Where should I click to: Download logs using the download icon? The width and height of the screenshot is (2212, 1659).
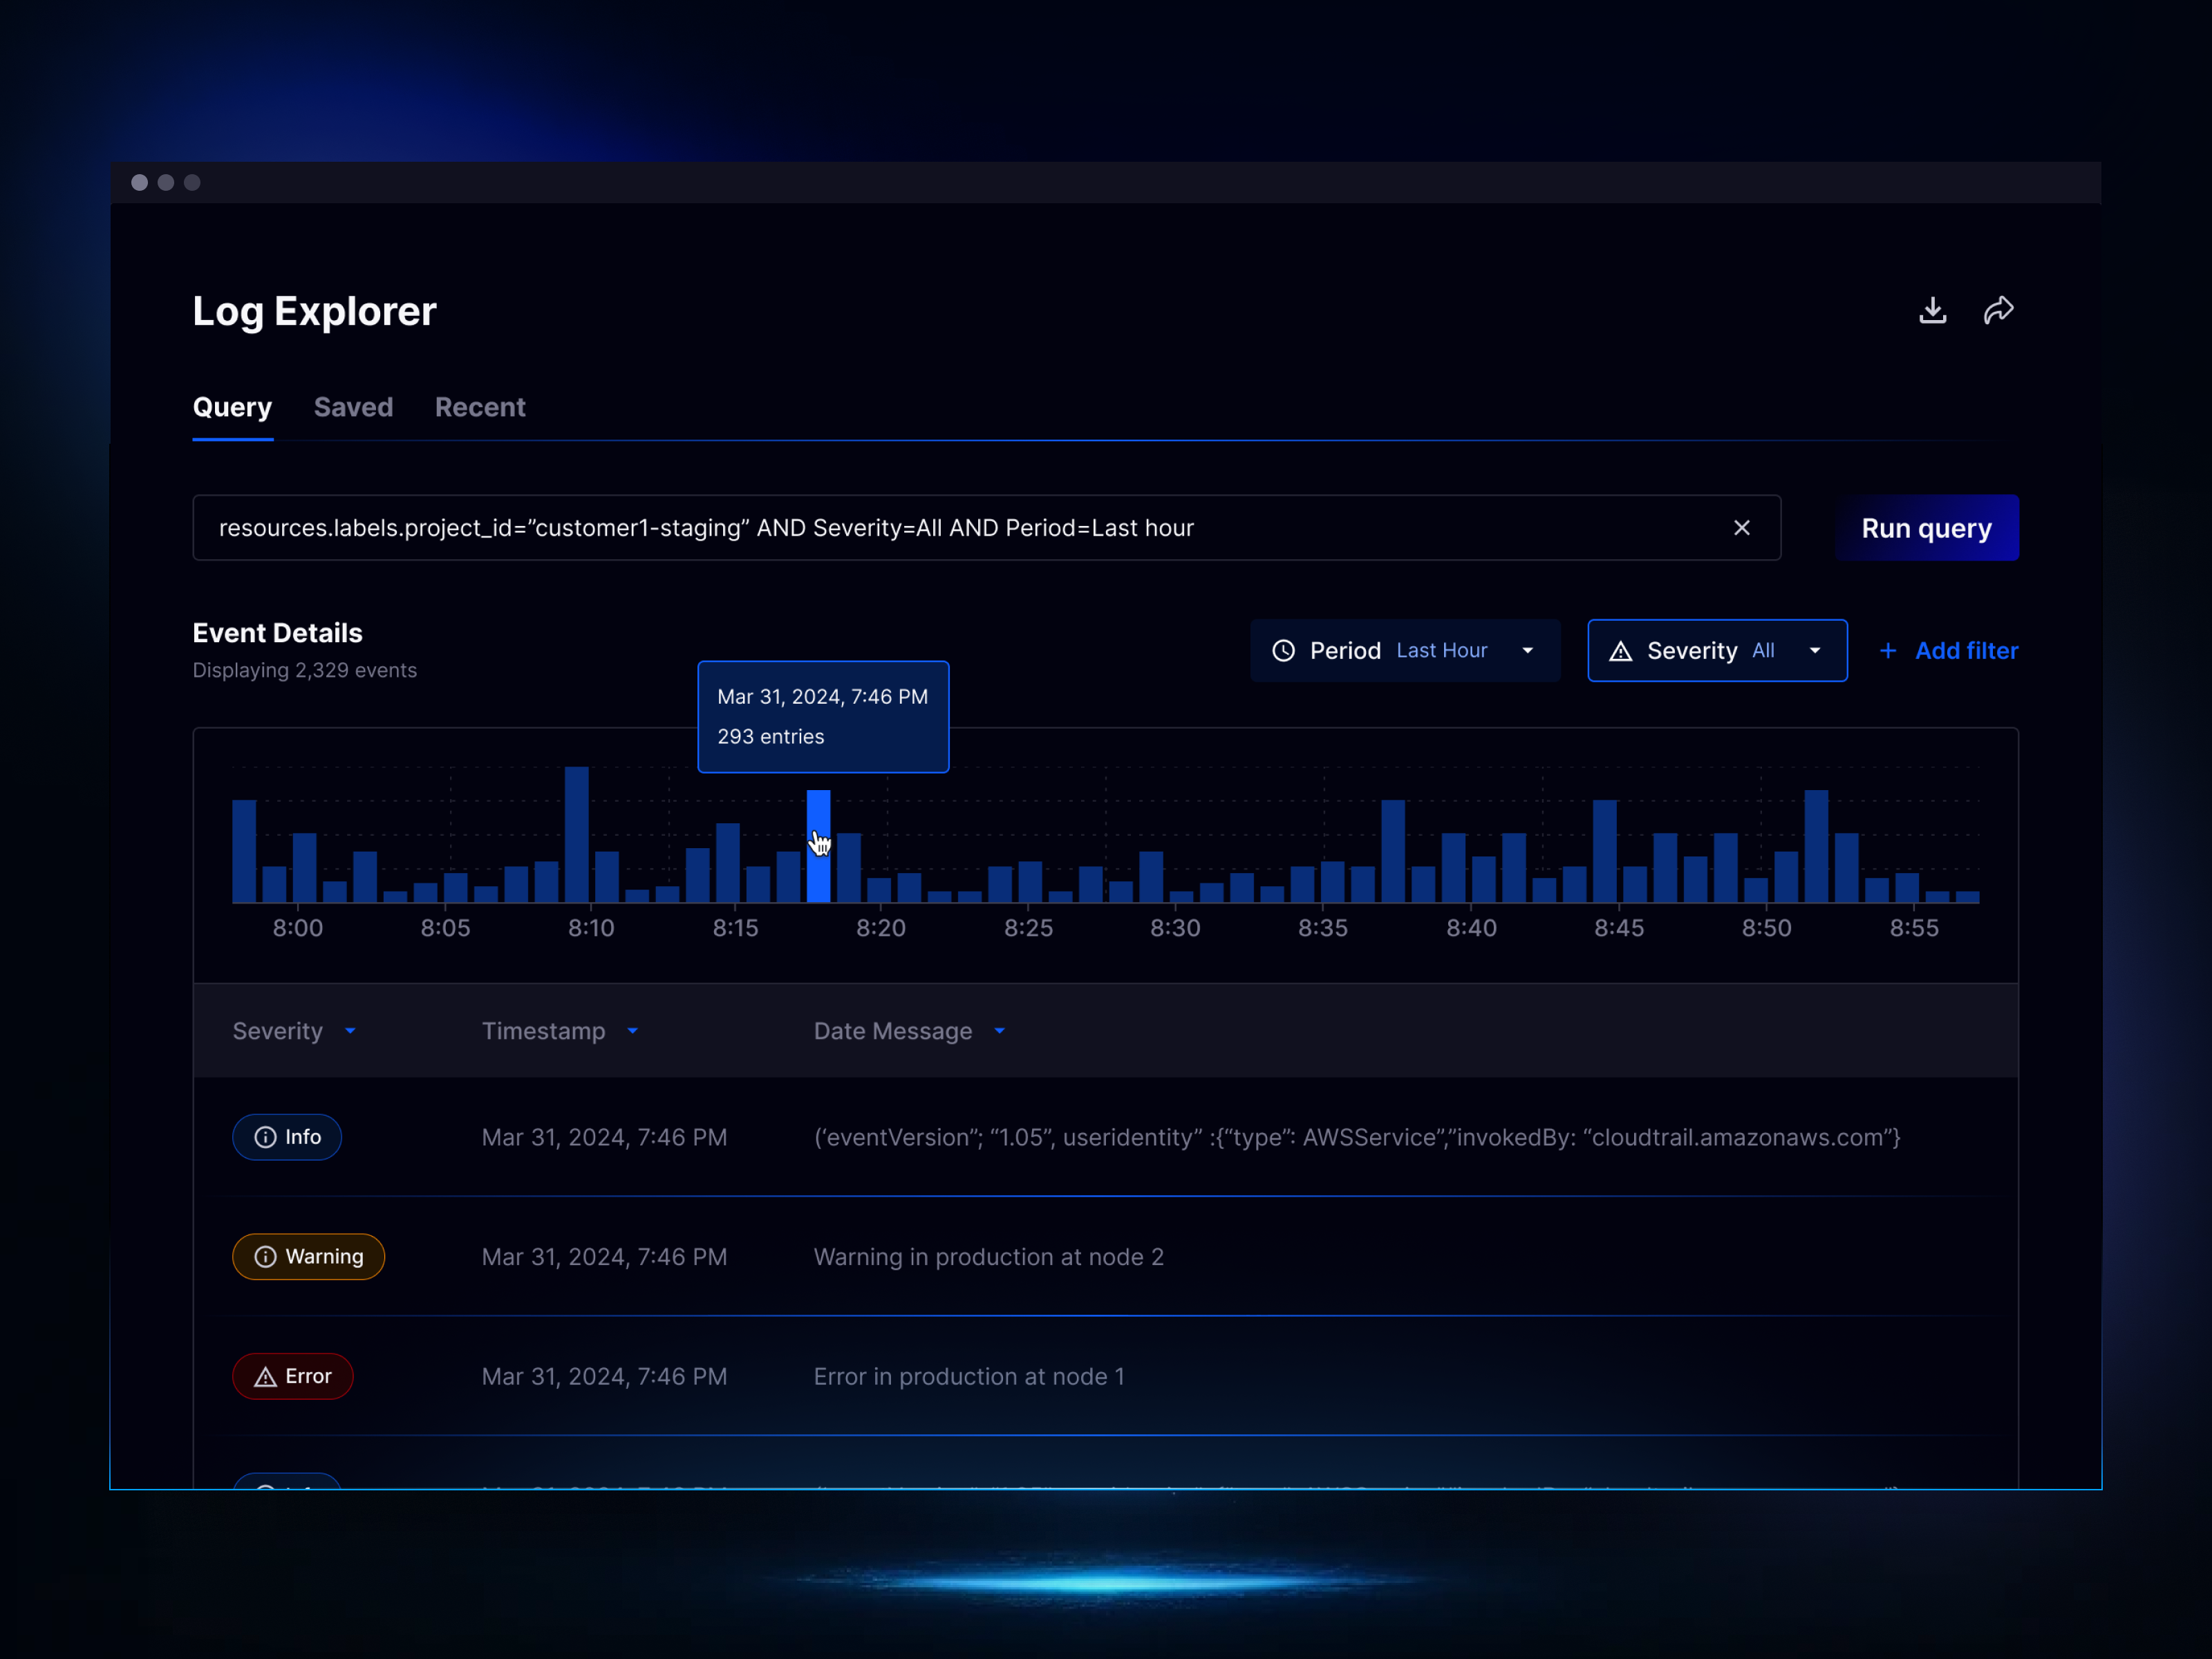point(1932,310)
